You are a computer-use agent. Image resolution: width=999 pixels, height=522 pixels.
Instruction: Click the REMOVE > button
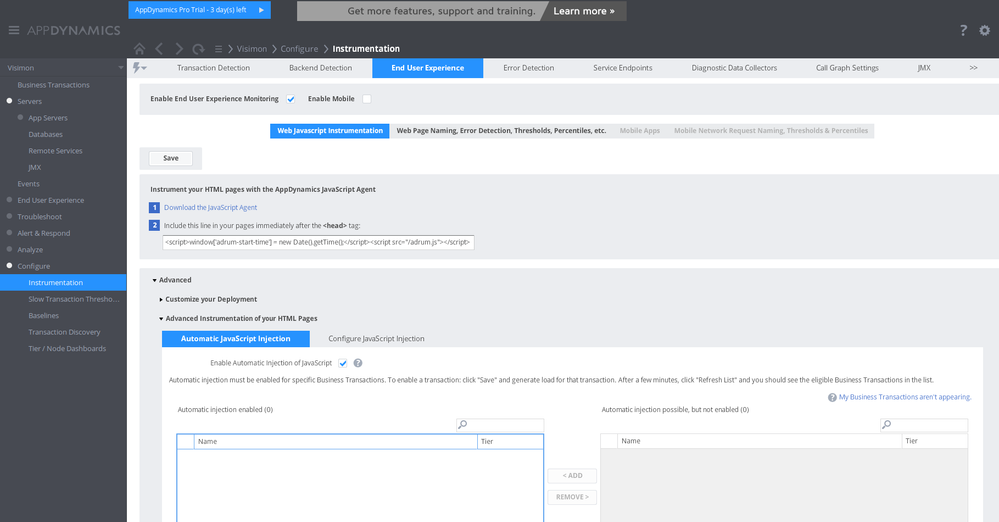(572, 497)
